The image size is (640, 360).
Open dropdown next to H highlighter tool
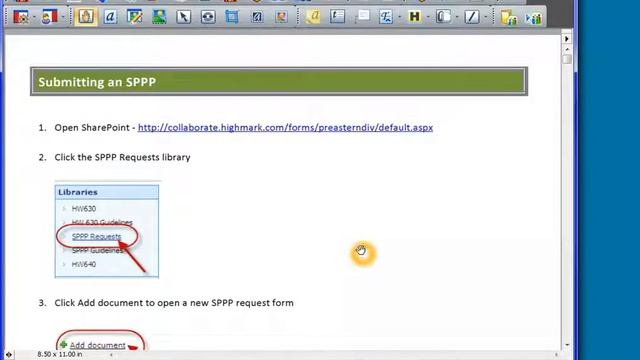coord(428,17)
